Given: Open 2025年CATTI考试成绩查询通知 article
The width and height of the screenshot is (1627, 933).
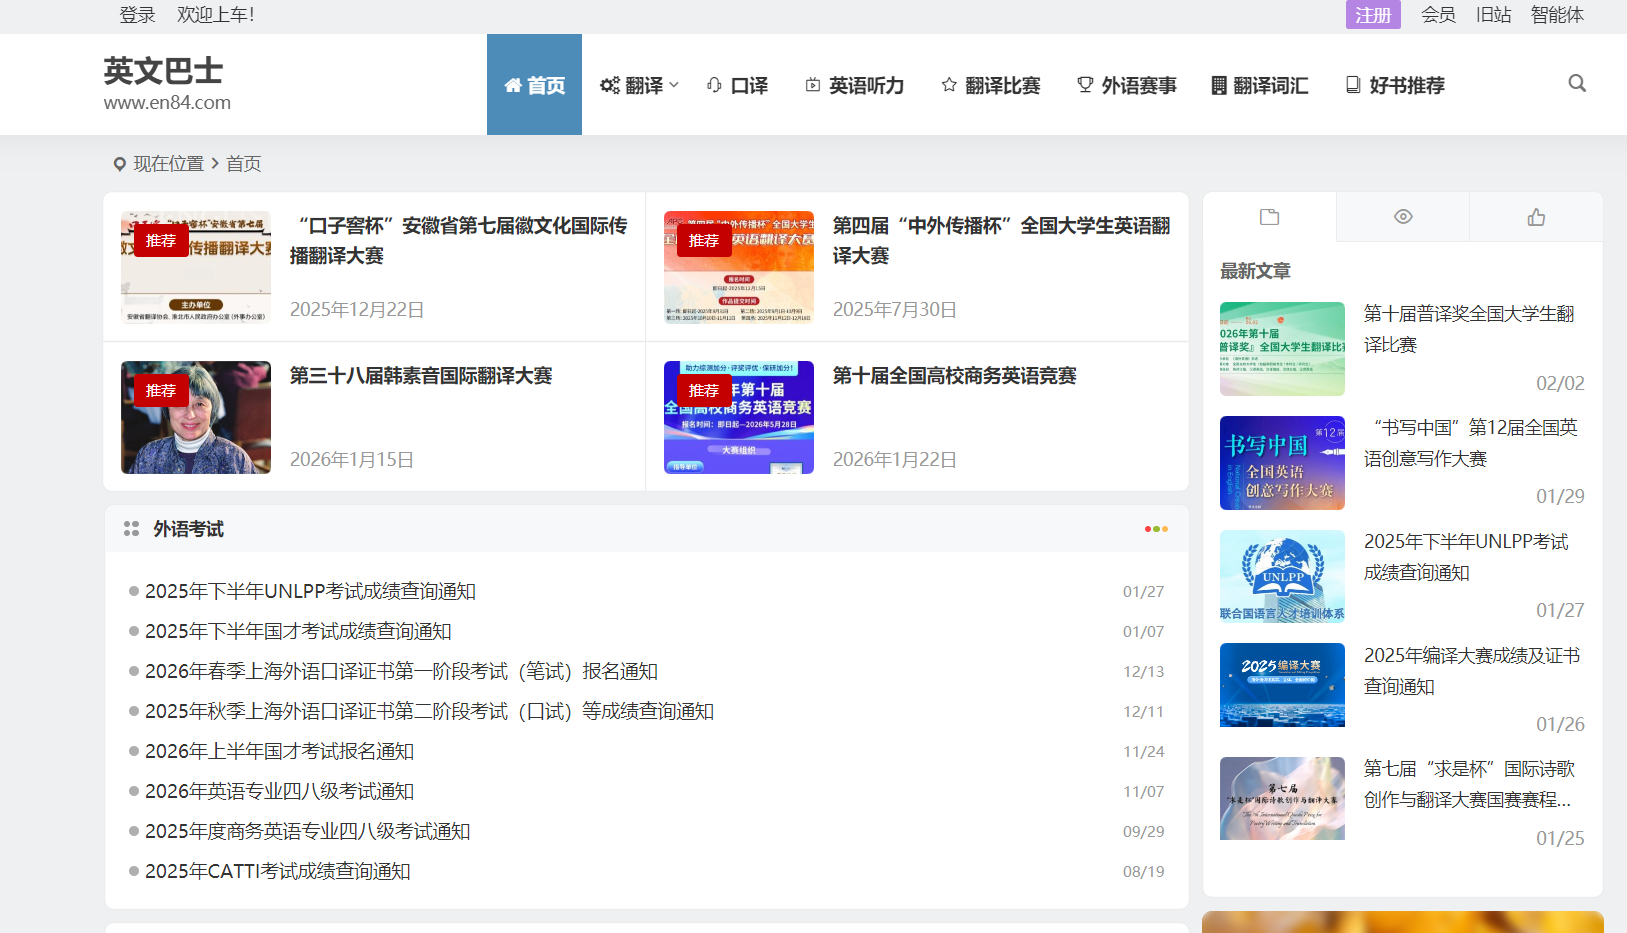Looking at the screenshot, I should (x=277, y=871).
